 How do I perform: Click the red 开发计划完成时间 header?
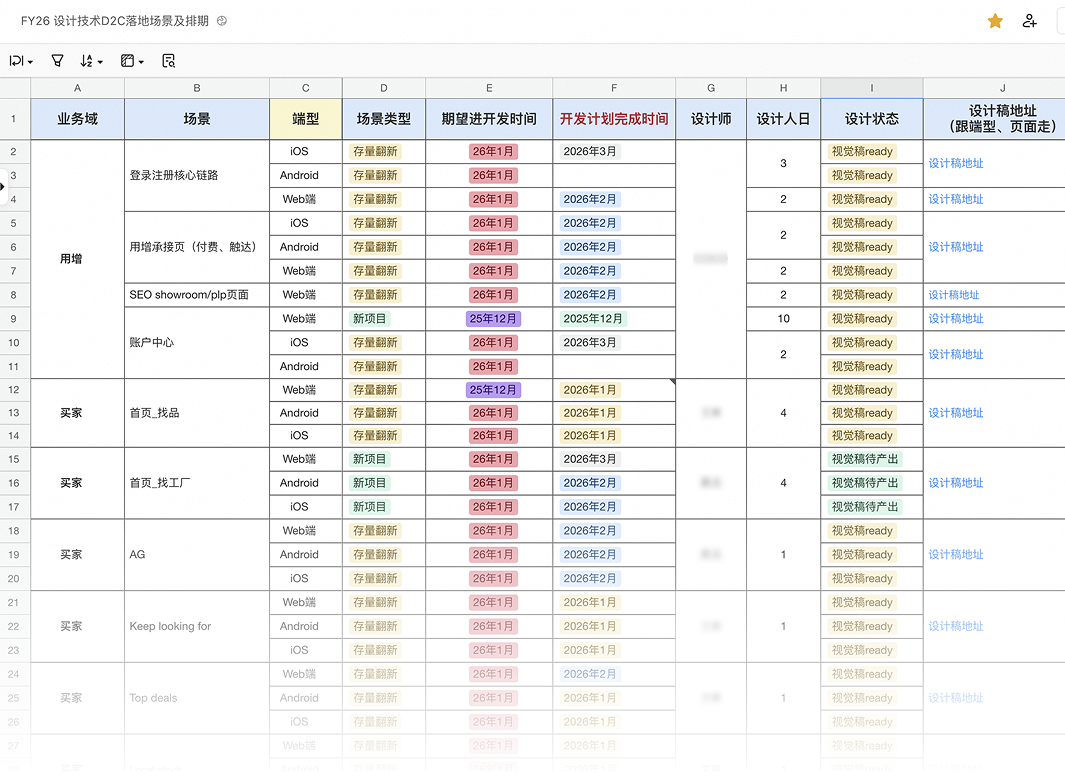pyautogui.click(x=614, y=119)
